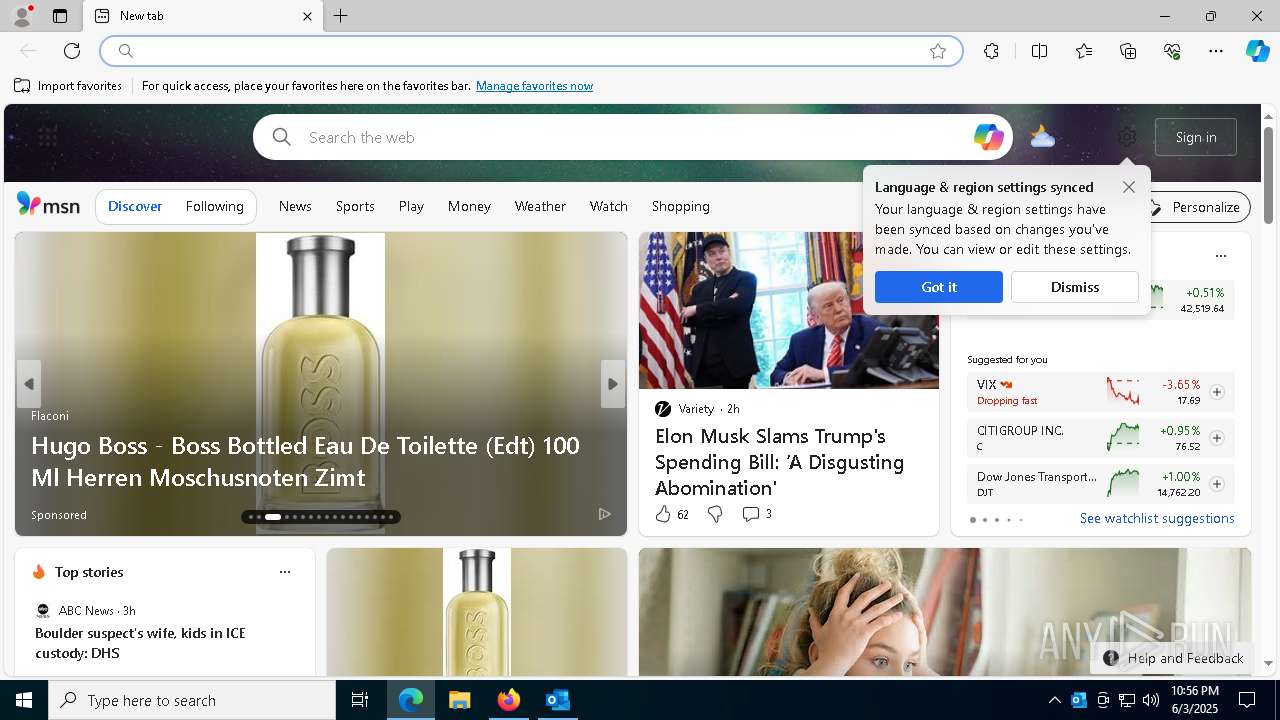This screenshot has width=1280, height=720.
Task: Open Boulder suspect's wife ICE custody story
Action: pyautogui.click(x=140, y=643)
